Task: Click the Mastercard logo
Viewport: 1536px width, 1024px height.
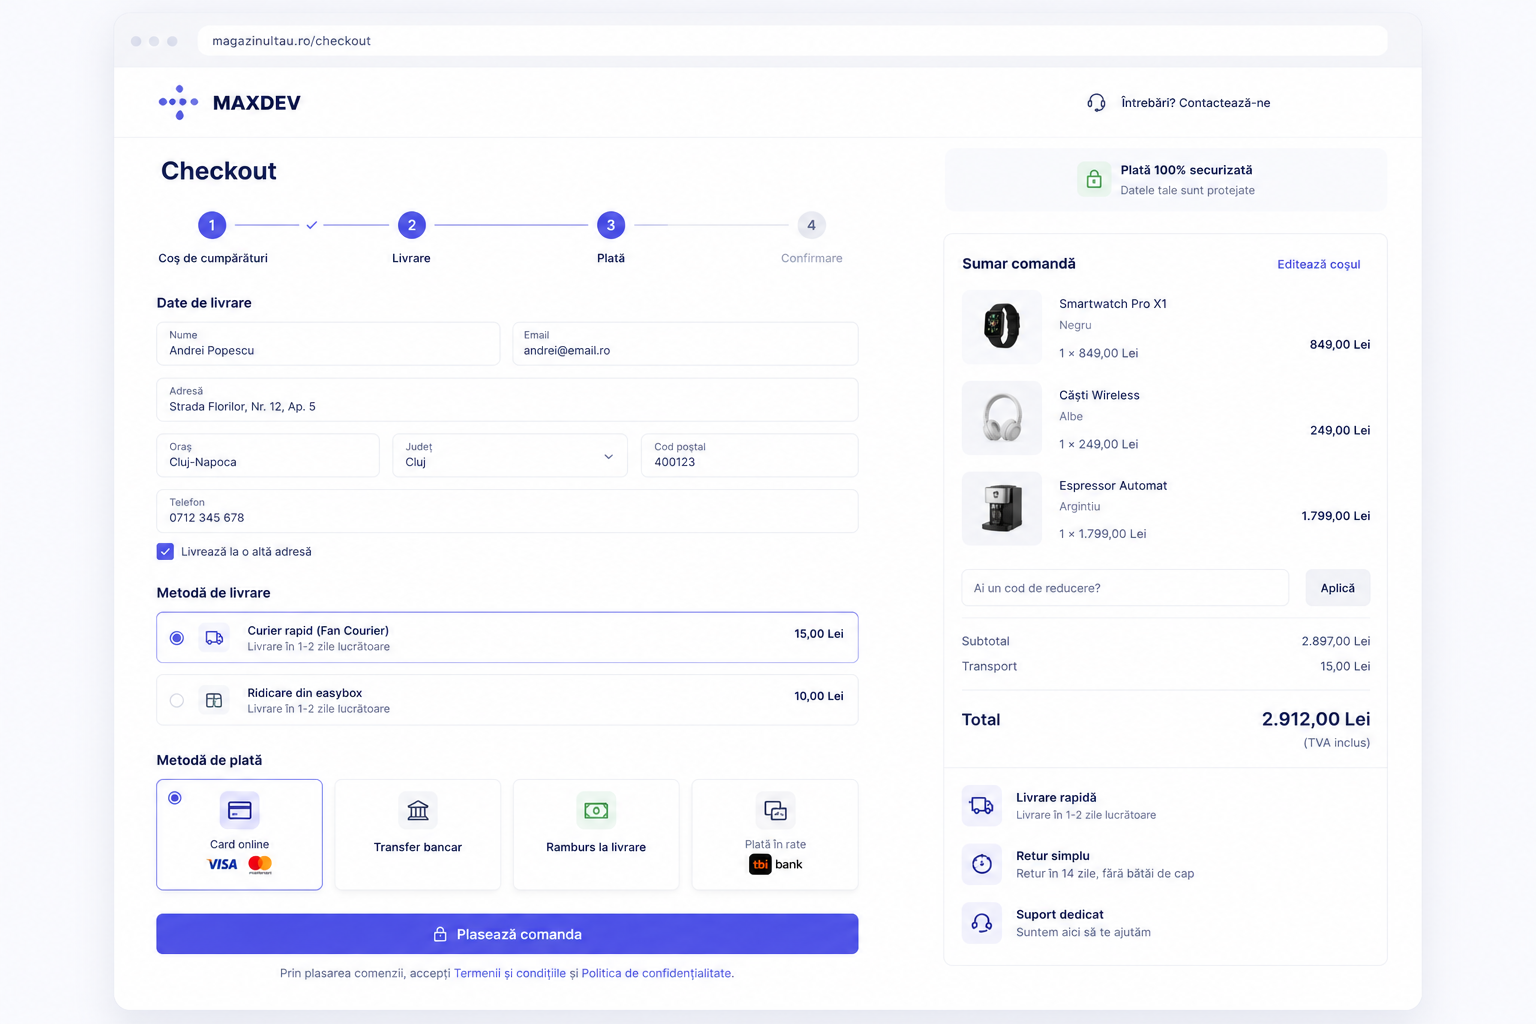Action: click(260, 864)
